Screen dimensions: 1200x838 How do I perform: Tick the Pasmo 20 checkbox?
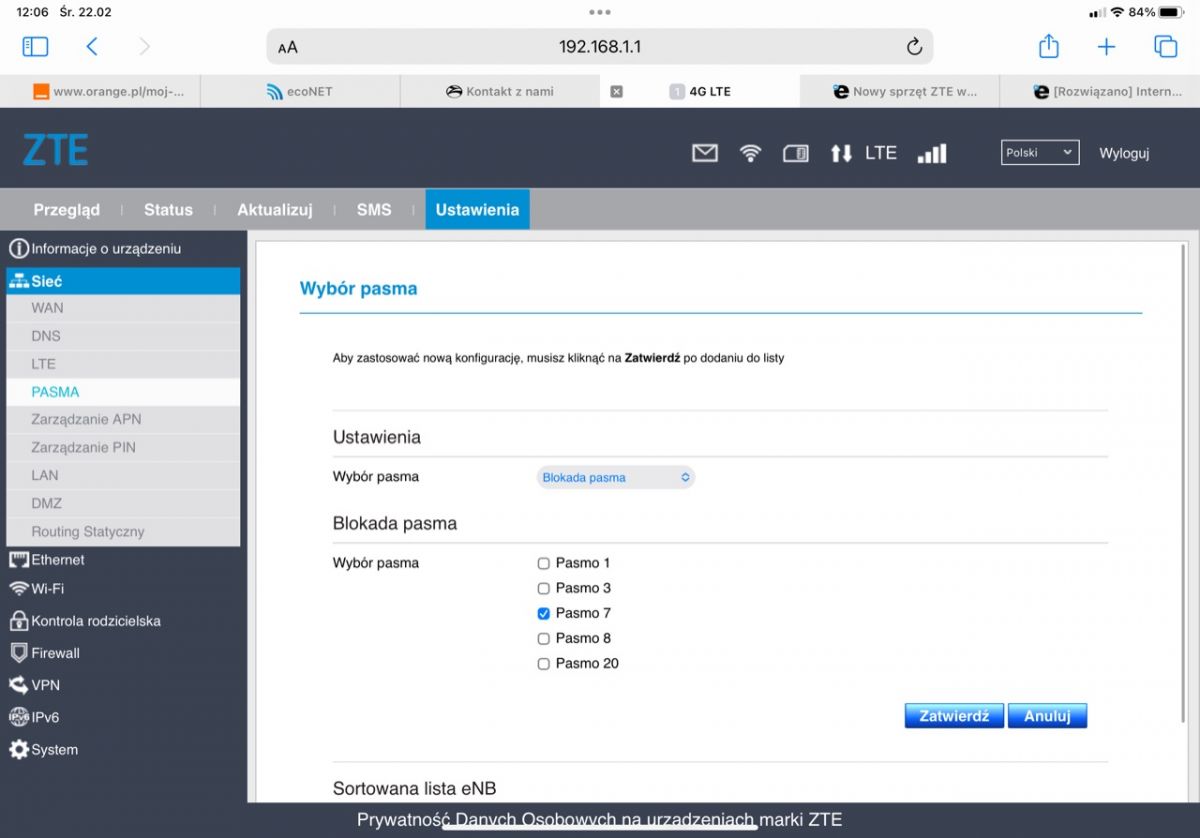(544, 663)
